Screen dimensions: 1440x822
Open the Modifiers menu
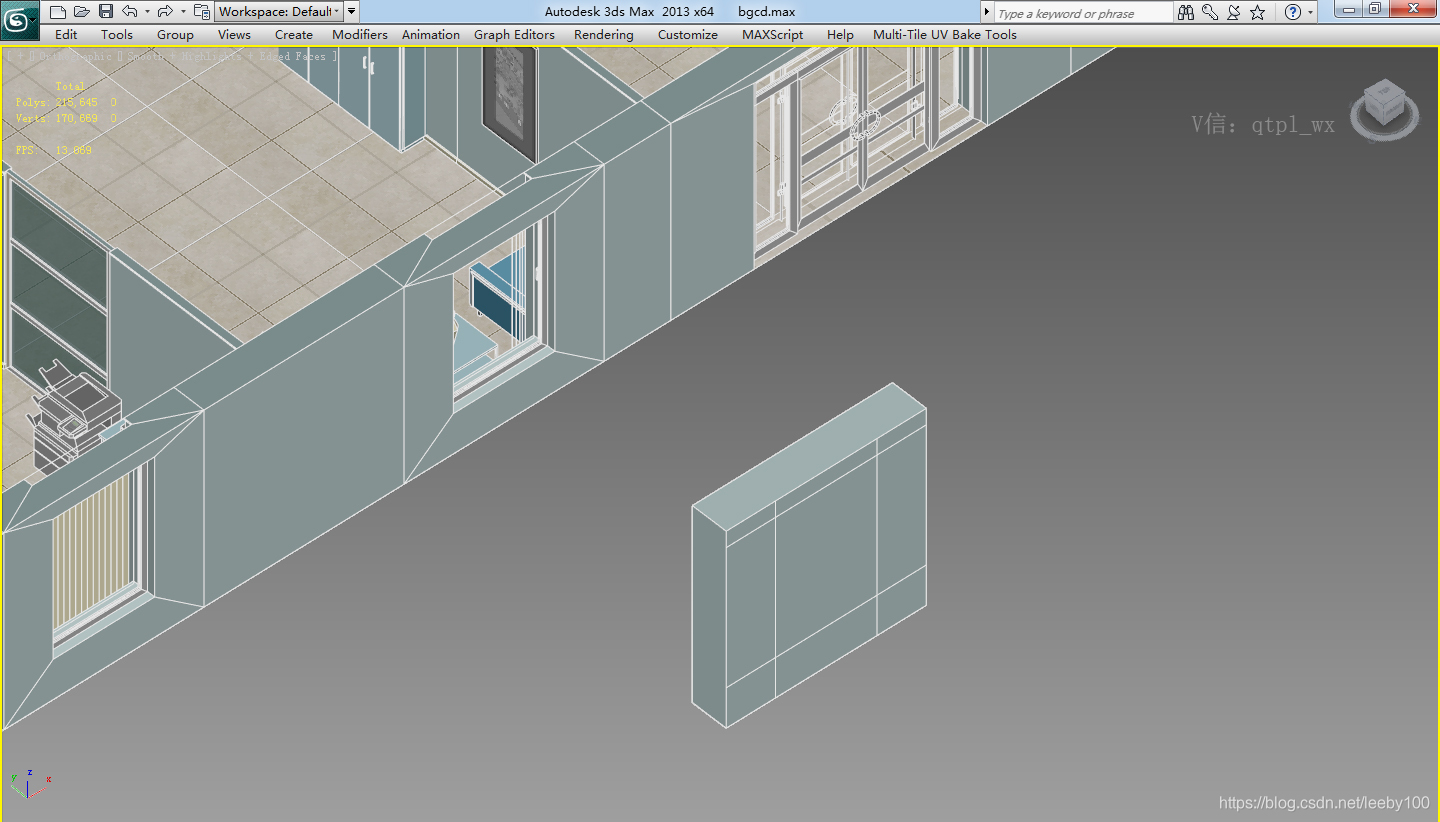tap(360, 34)
